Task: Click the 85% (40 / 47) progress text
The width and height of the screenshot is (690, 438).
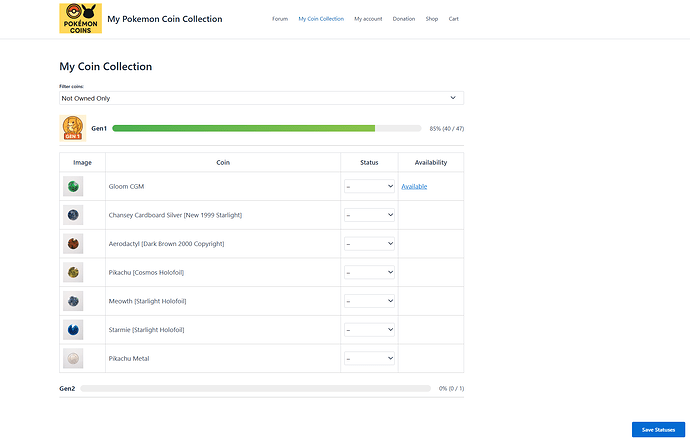Action: pyautogui.click(x=447, y=129)
